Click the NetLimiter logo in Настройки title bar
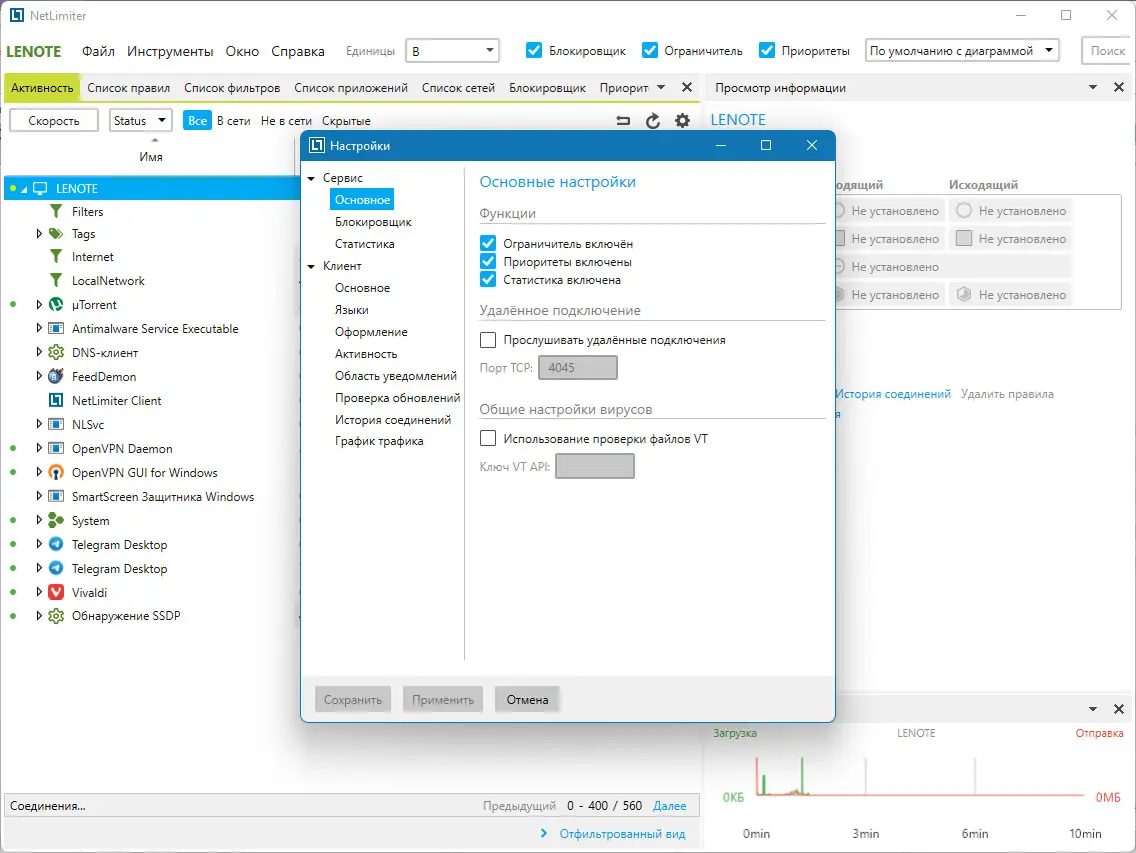 [317, 146]
